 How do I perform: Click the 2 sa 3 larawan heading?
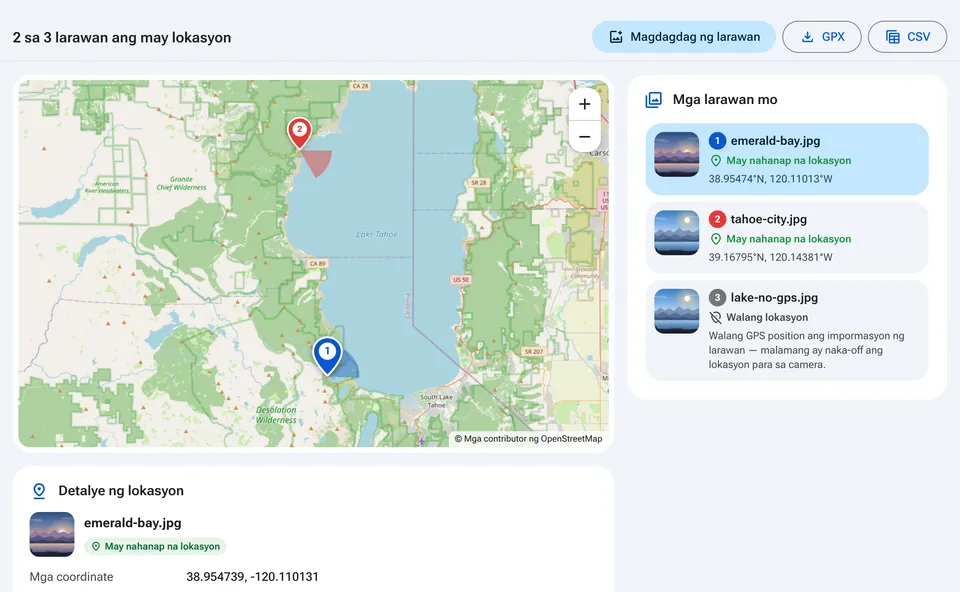point(122,37)
